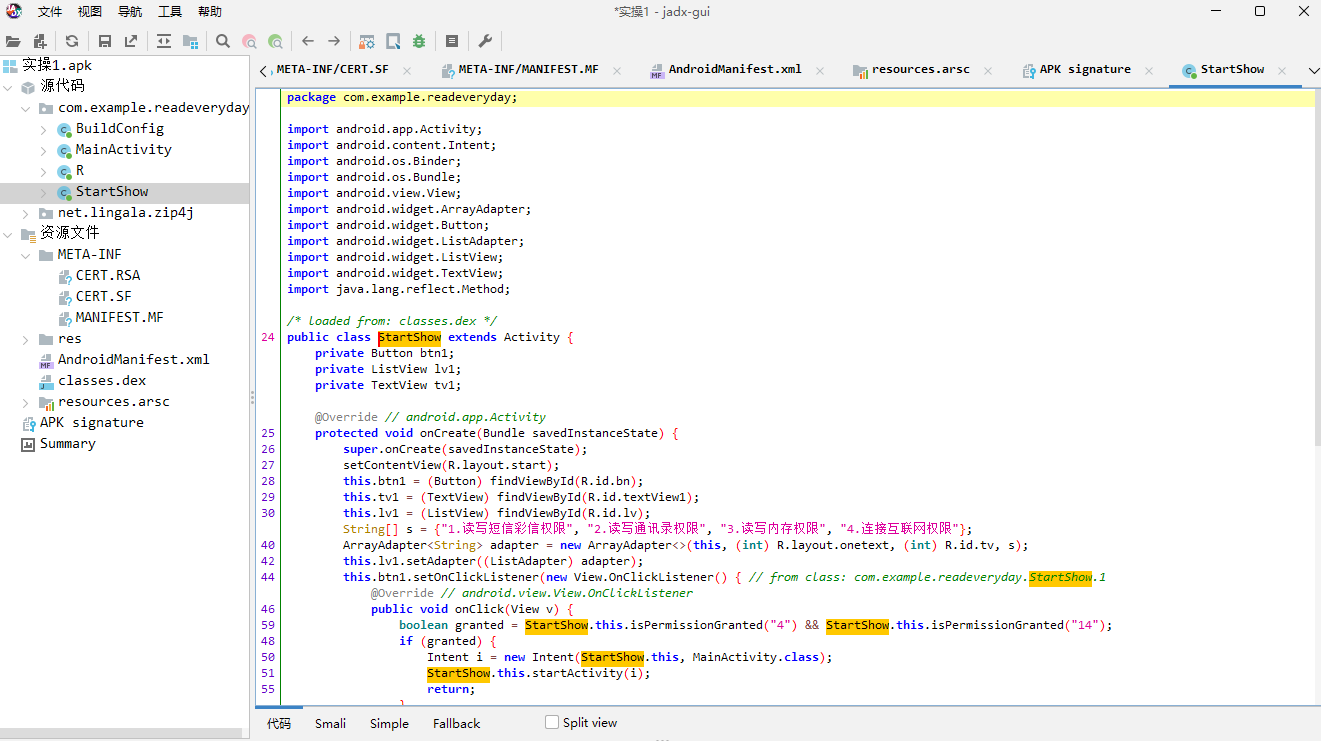Switch to the META-INF/CERT.SF tab
The image size is (1321, 741).
333,70
